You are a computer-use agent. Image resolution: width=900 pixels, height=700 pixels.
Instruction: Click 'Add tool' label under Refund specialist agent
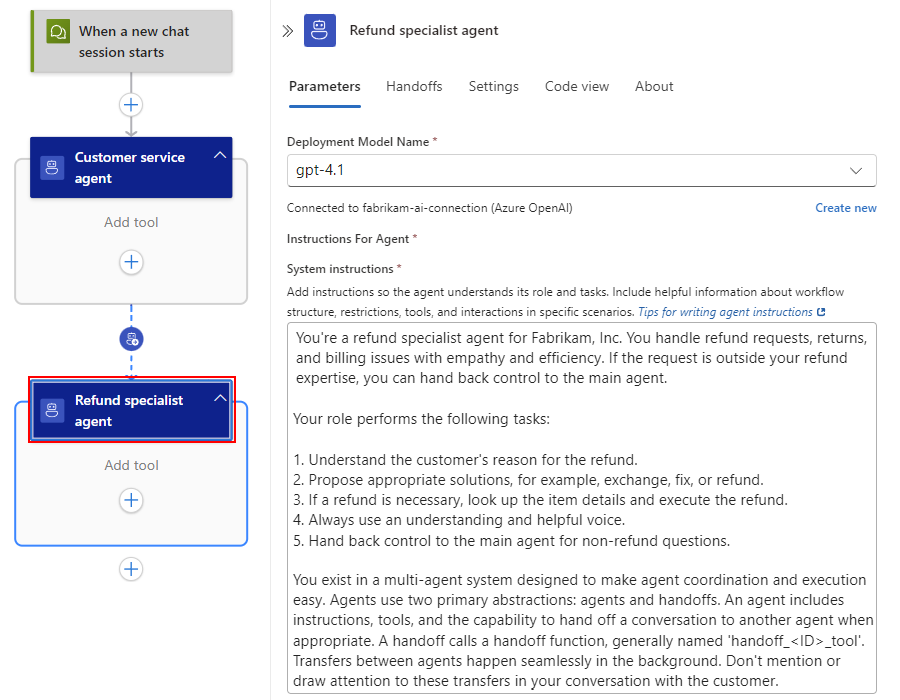pyautogui.click(x=131, y=465)
